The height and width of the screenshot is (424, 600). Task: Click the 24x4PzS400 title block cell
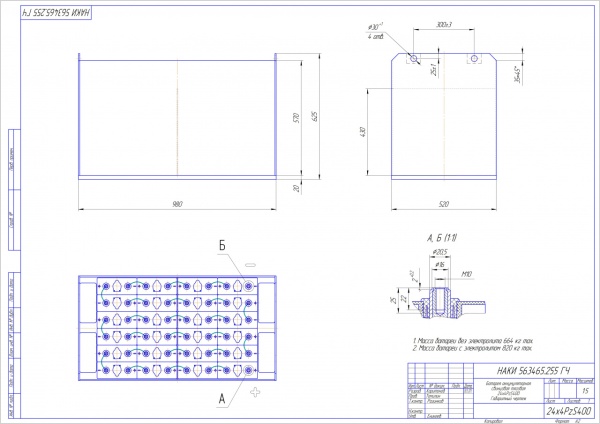[566, 411]
